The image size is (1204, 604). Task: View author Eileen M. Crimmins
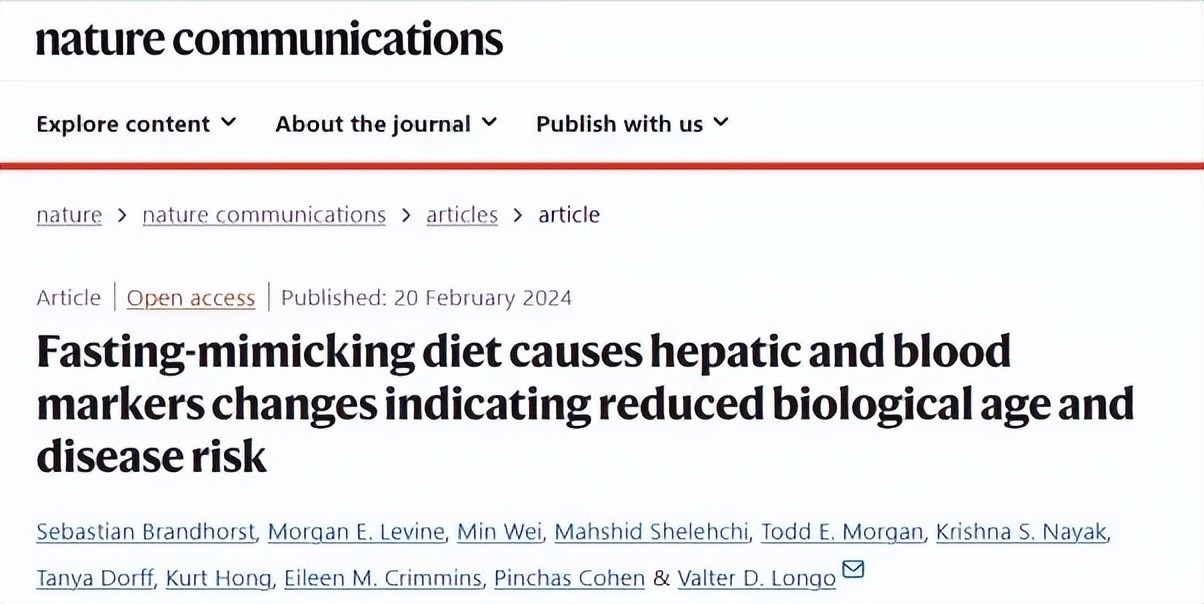click(370, 578)
